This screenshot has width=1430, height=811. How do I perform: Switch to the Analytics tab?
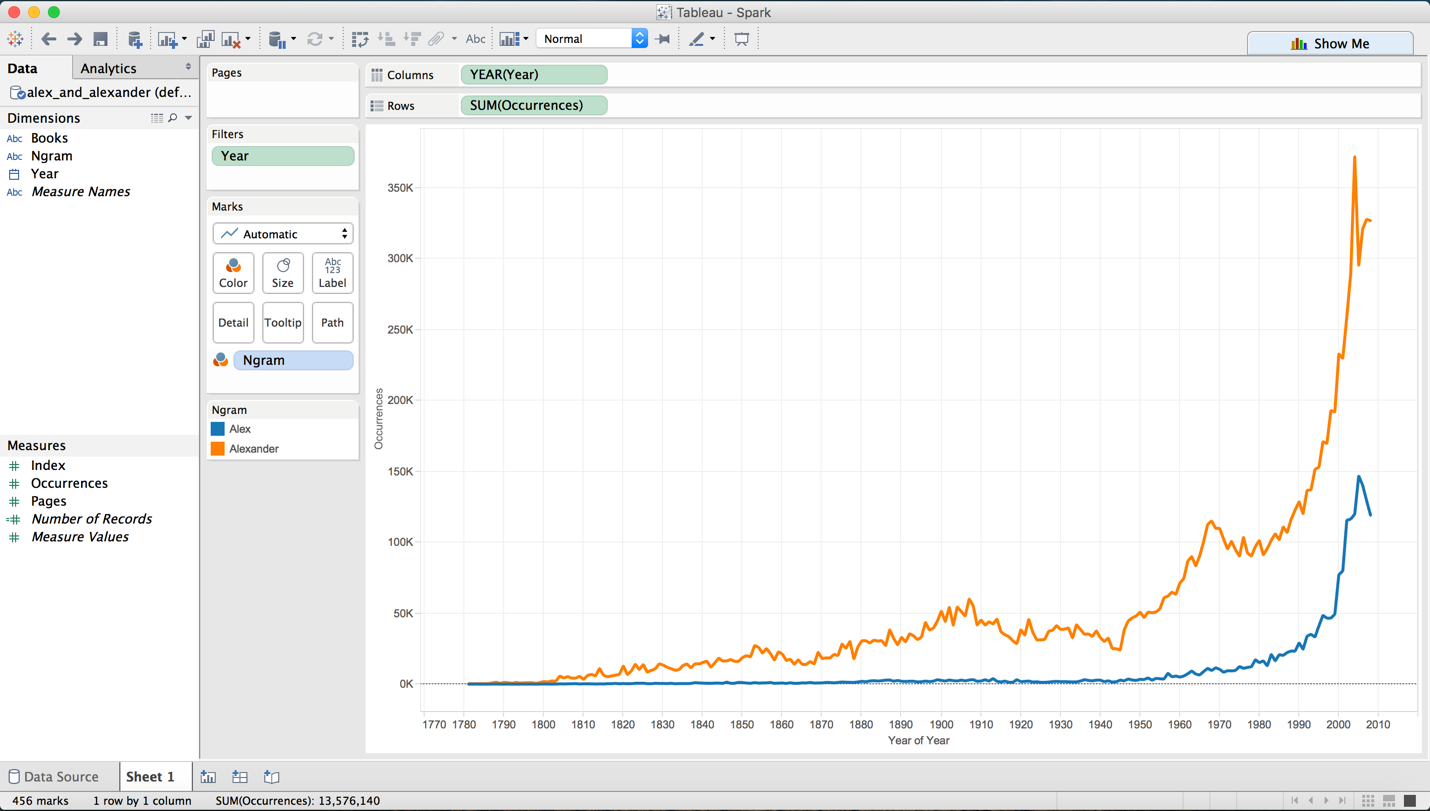pyautogui.click(x=108, y=68)
